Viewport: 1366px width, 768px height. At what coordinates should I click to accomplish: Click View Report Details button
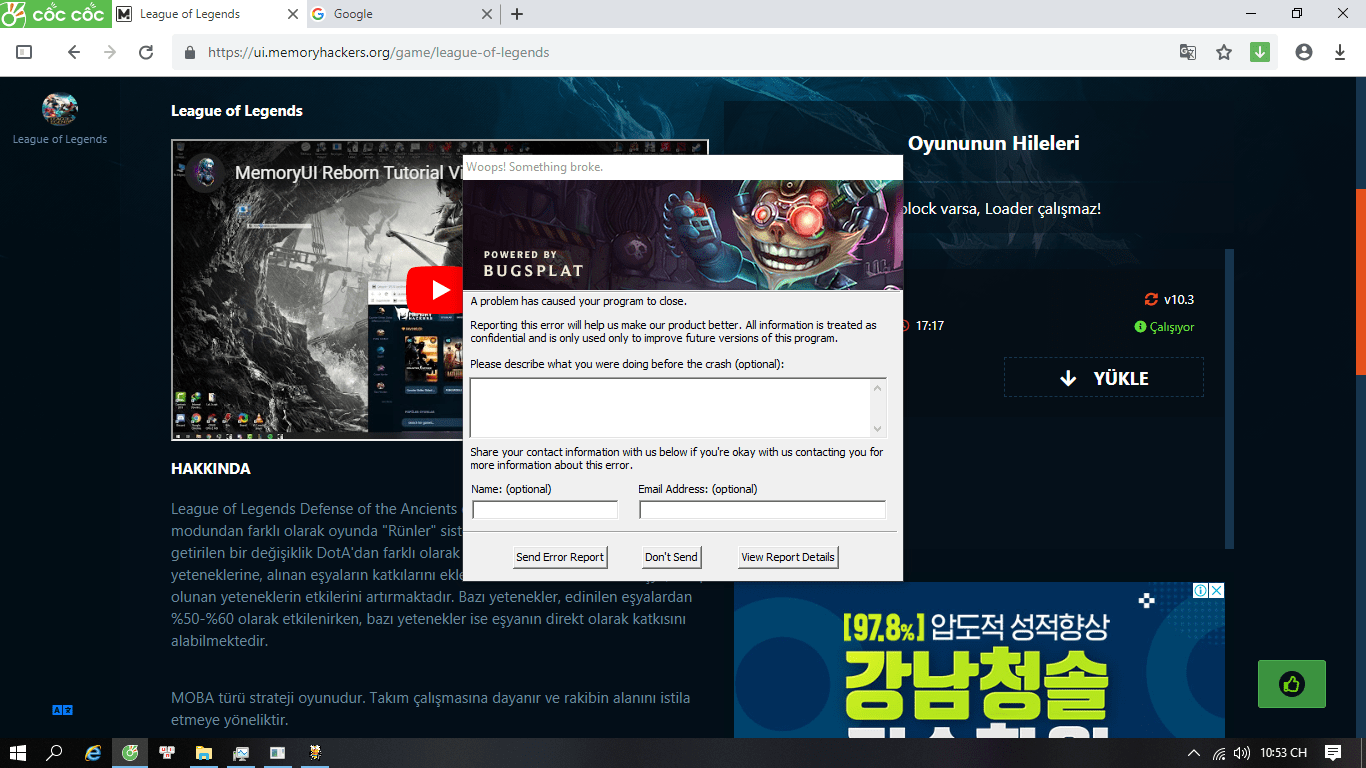(x=788, y=557)
